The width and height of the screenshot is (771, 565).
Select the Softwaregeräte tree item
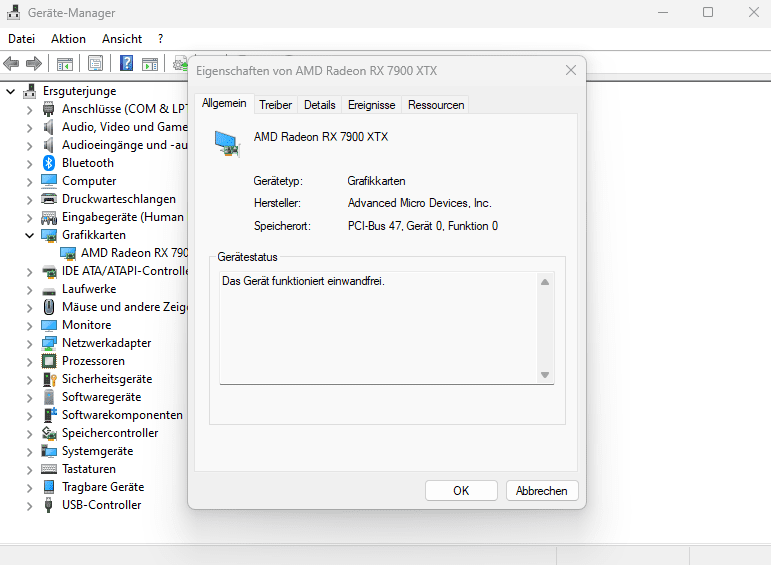pyautogui.click(x=101, y=397)
